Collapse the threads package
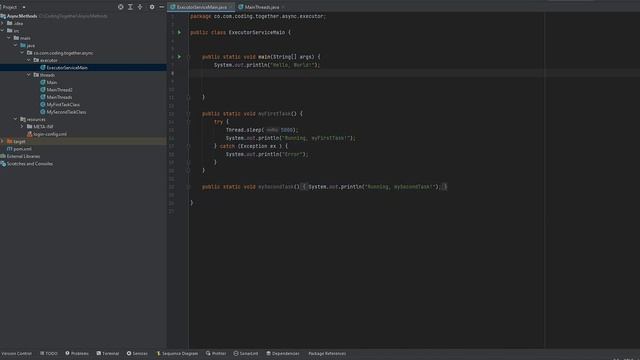 (x=29, y=75)
